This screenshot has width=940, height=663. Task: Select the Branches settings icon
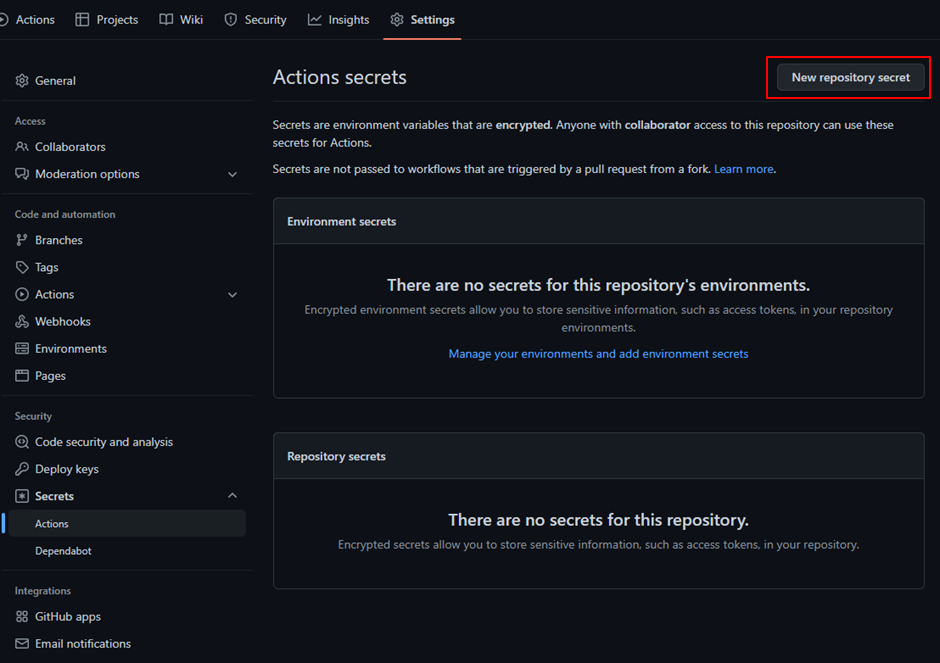coord(21,240)
